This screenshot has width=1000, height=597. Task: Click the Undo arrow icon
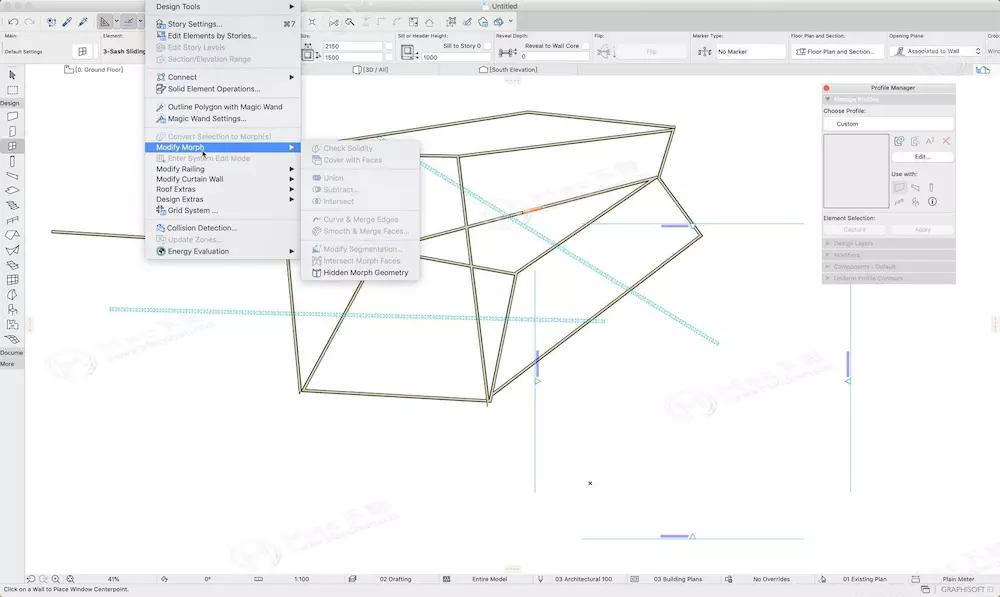(13, 22)
